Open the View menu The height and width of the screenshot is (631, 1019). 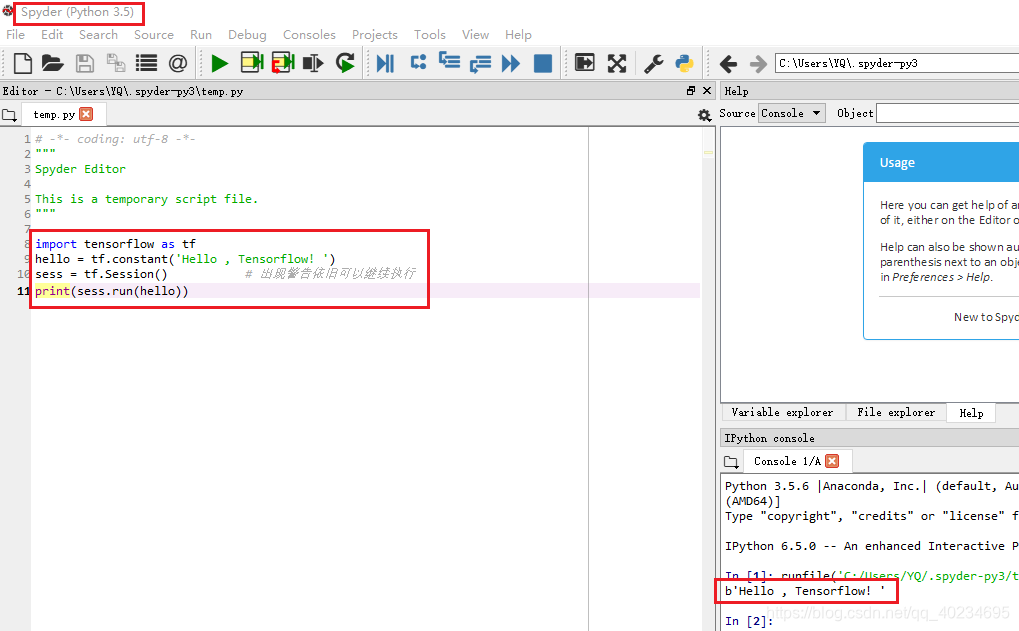tap(475, 34)
